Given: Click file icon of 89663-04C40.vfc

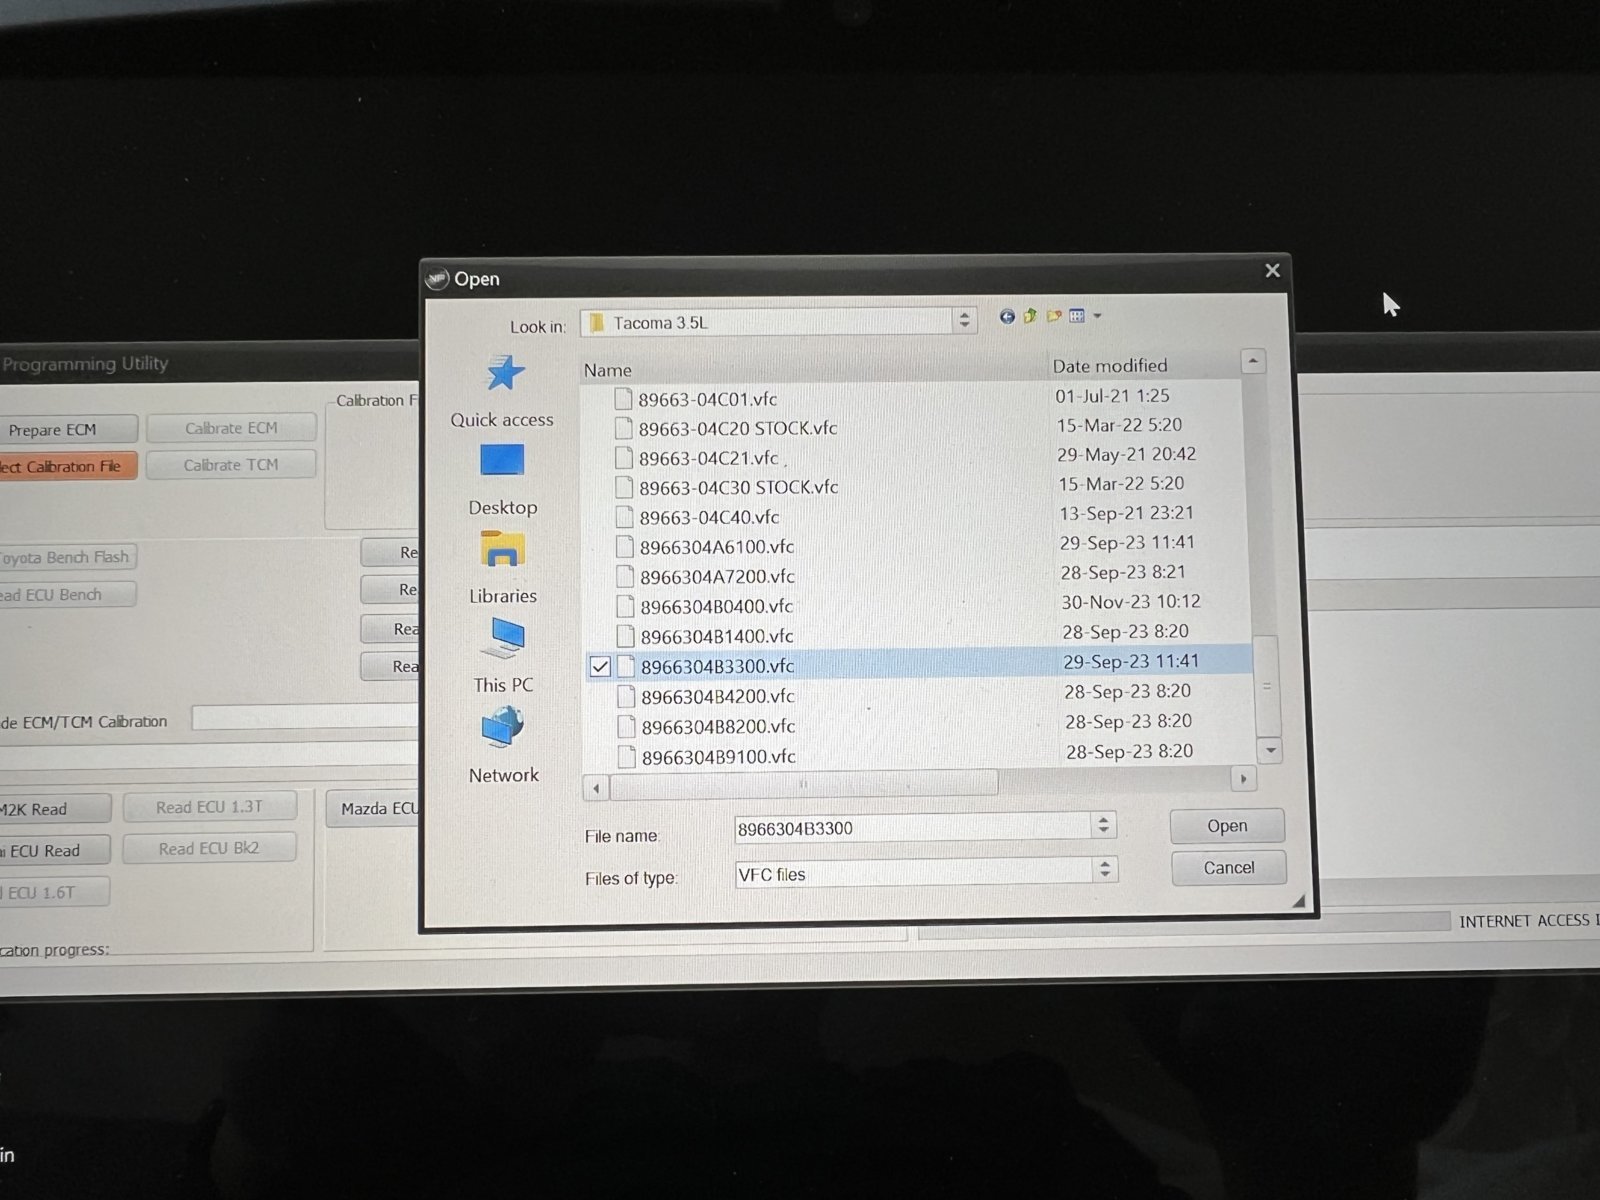Looking at the screenshot, I should pos(624,517).
